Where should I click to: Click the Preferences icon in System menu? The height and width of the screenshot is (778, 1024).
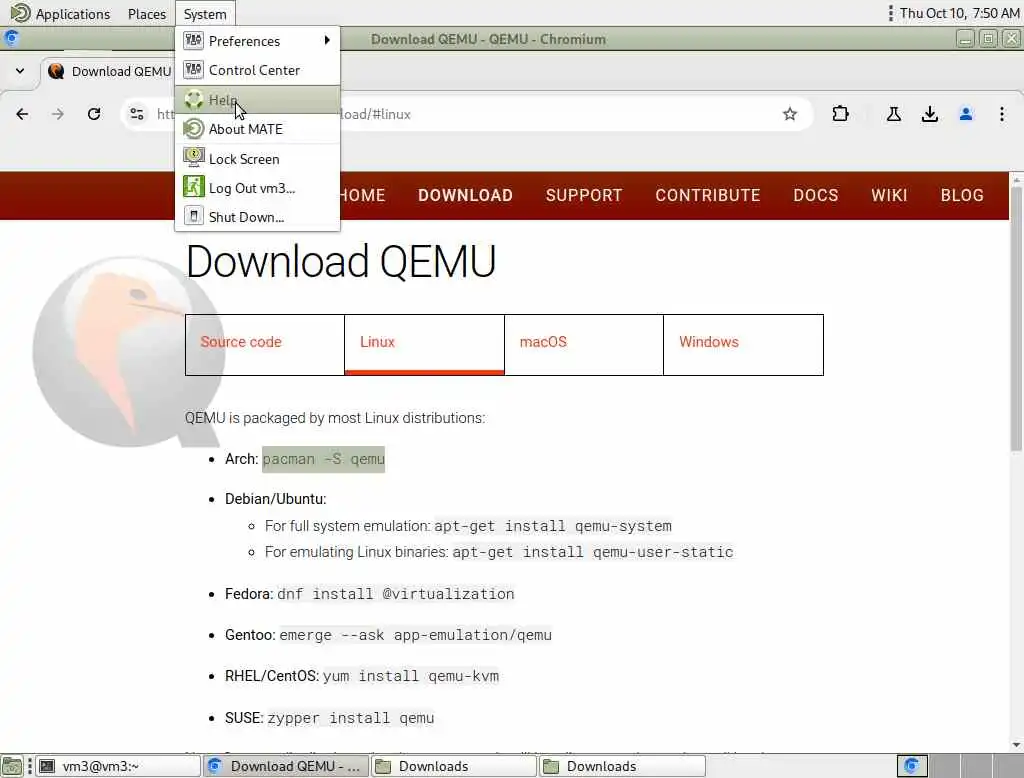[x=193, y=41]
